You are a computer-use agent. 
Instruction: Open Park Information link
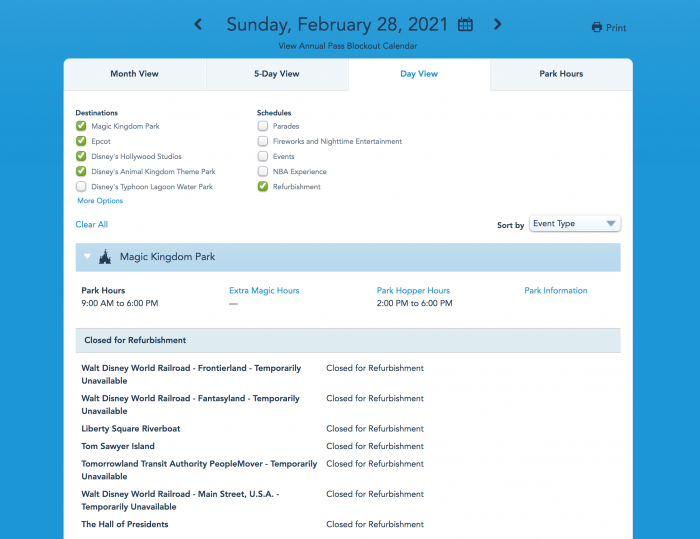(x=556, y=291)
